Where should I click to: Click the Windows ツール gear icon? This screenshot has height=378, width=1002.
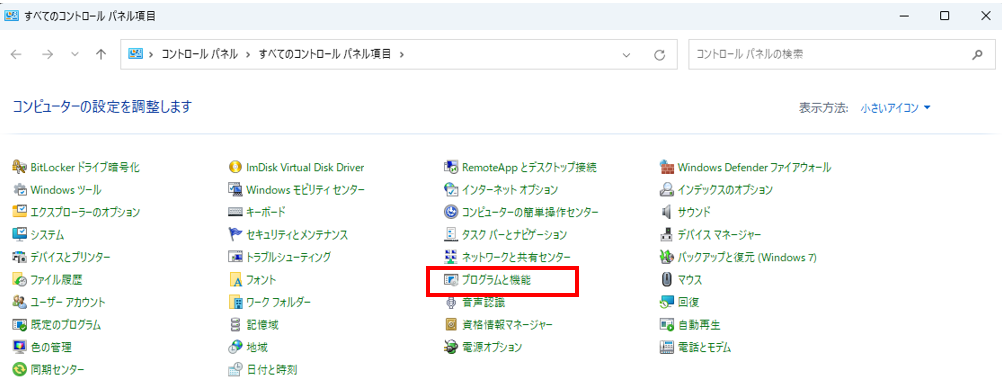coord(19,190)
